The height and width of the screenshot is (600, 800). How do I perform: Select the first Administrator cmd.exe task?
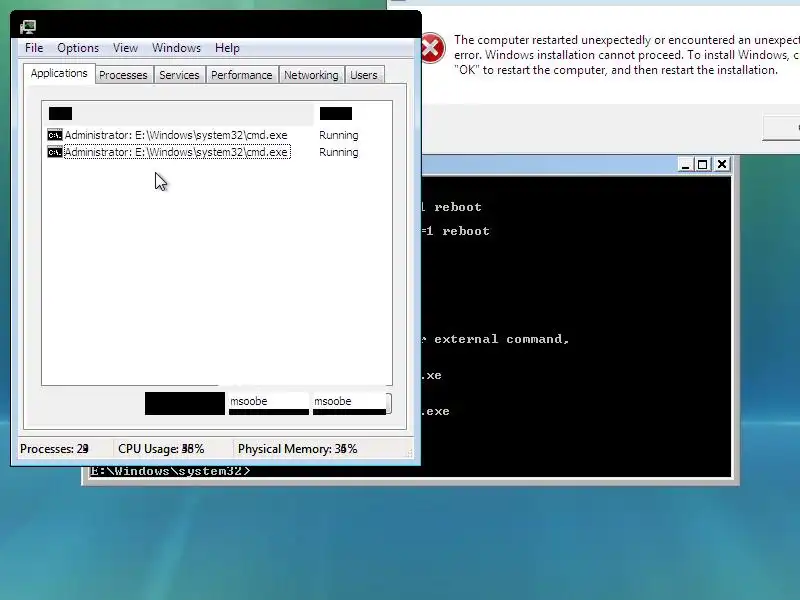click(x=176, y=135)
